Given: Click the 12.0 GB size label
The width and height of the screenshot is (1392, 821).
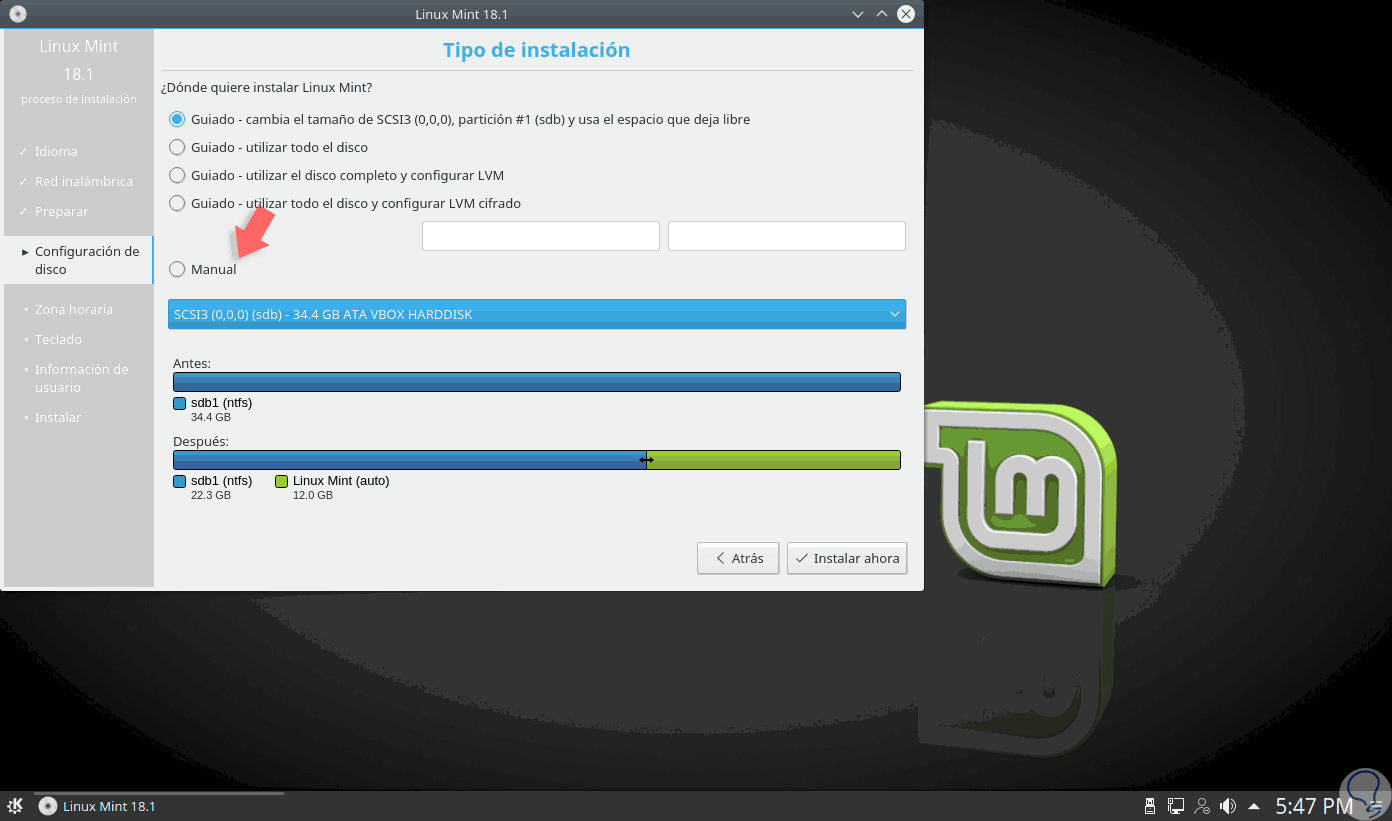Looking at the screenshot, I should coord(313,495).
